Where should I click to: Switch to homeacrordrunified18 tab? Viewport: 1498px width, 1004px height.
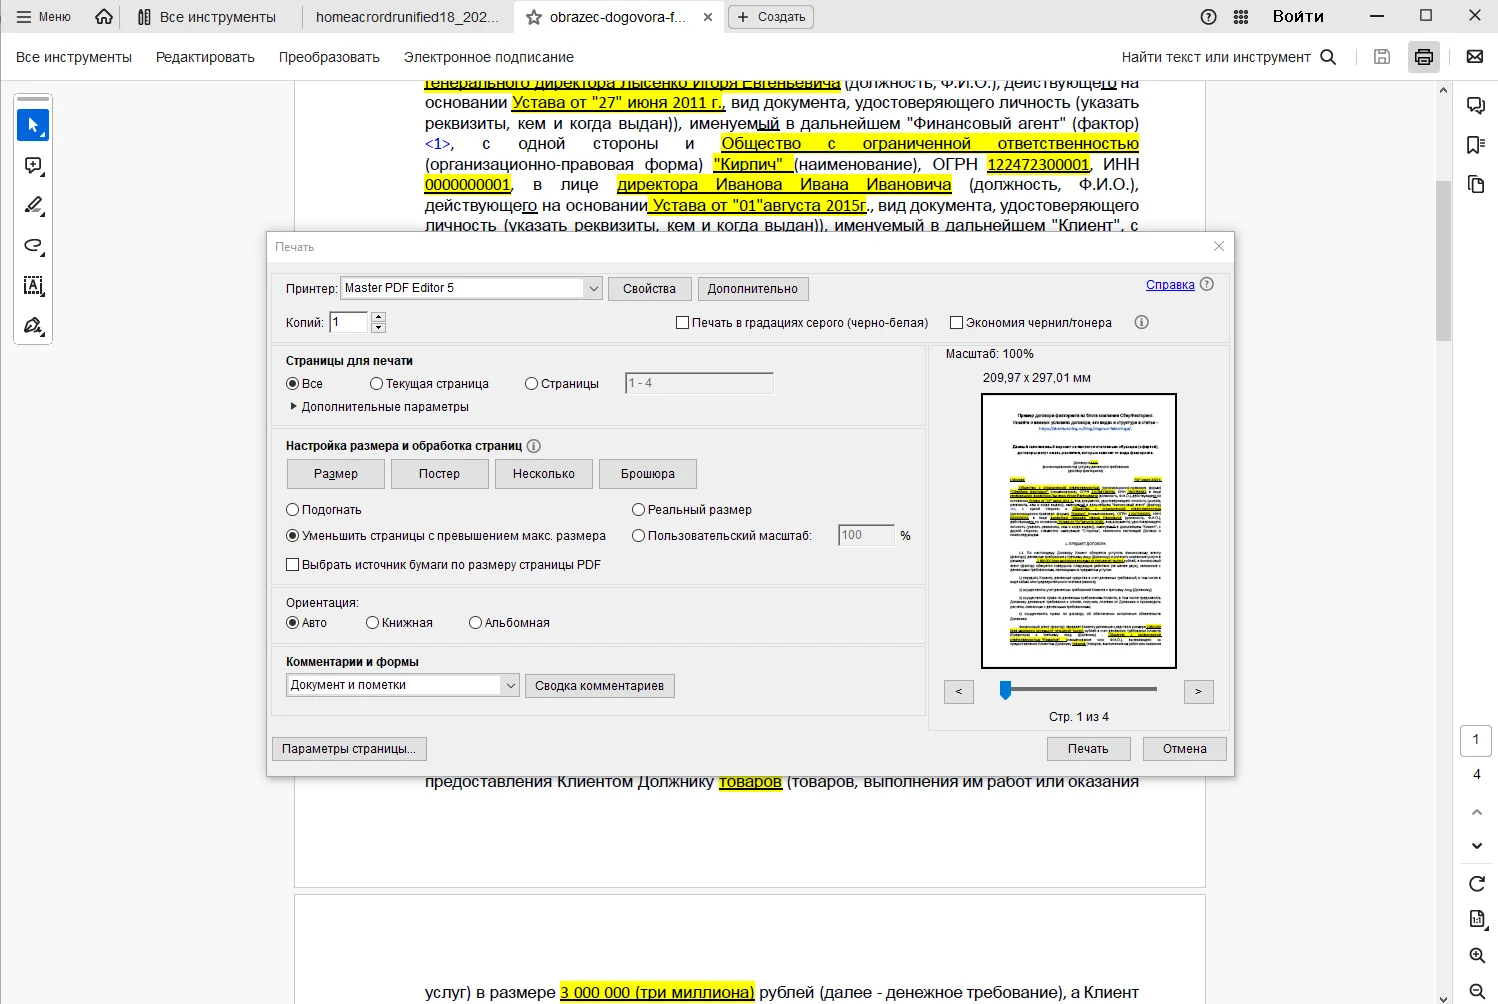pyautogui.click(x=406, y=17)
